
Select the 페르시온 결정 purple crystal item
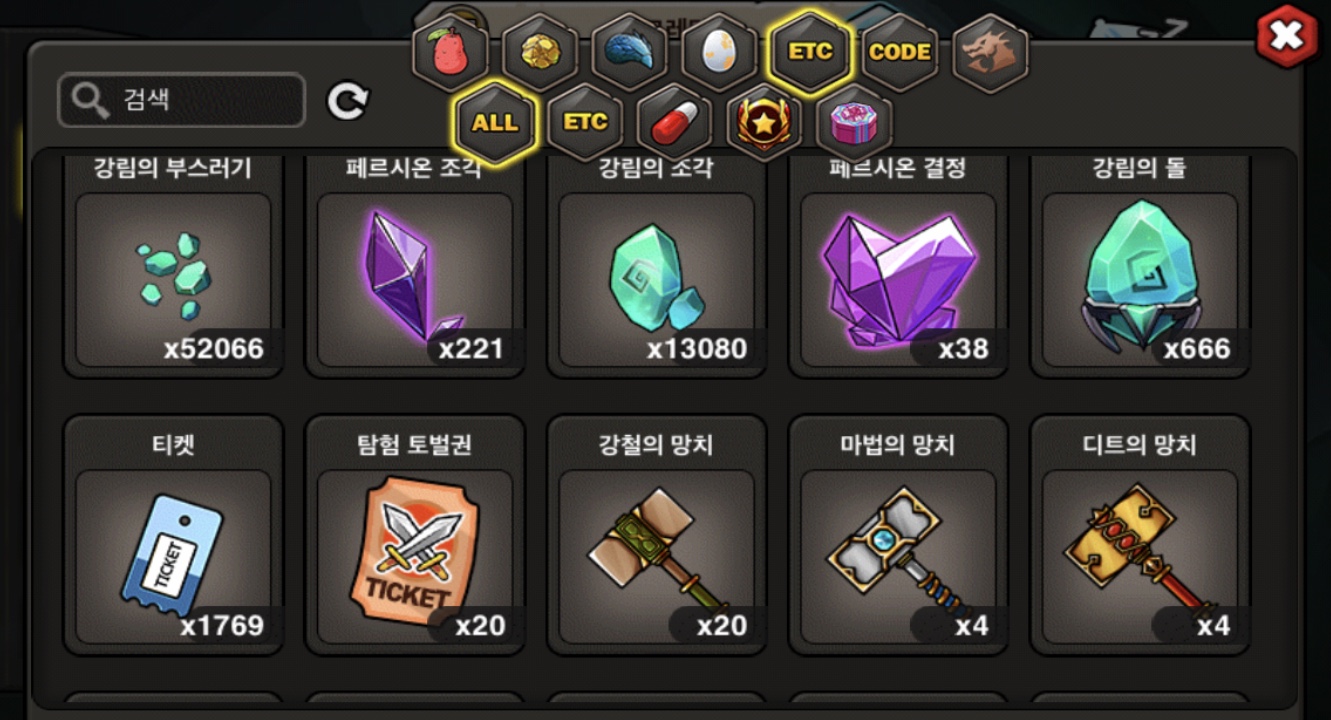tap(898, 266)
